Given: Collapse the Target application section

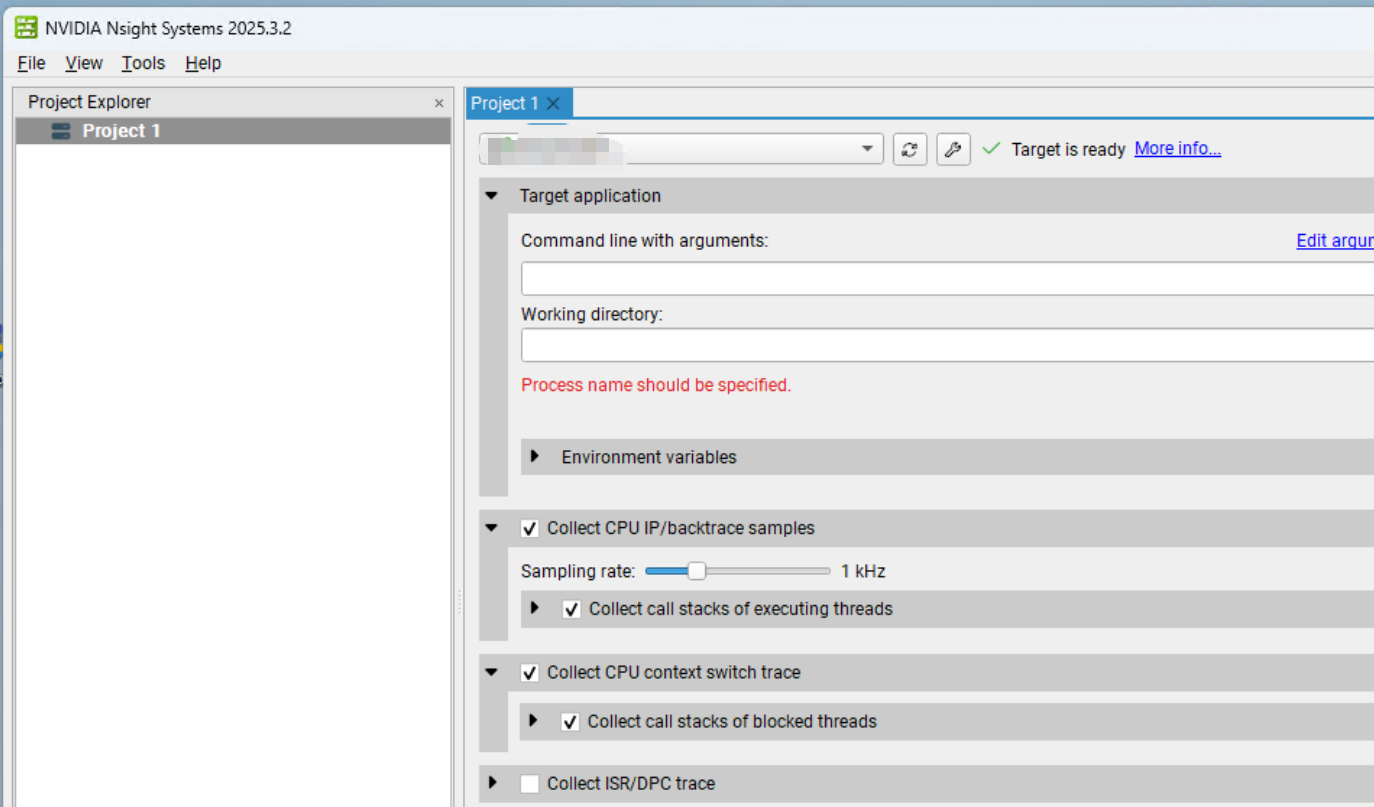Looking at the screenshot, I should (490, 195).
